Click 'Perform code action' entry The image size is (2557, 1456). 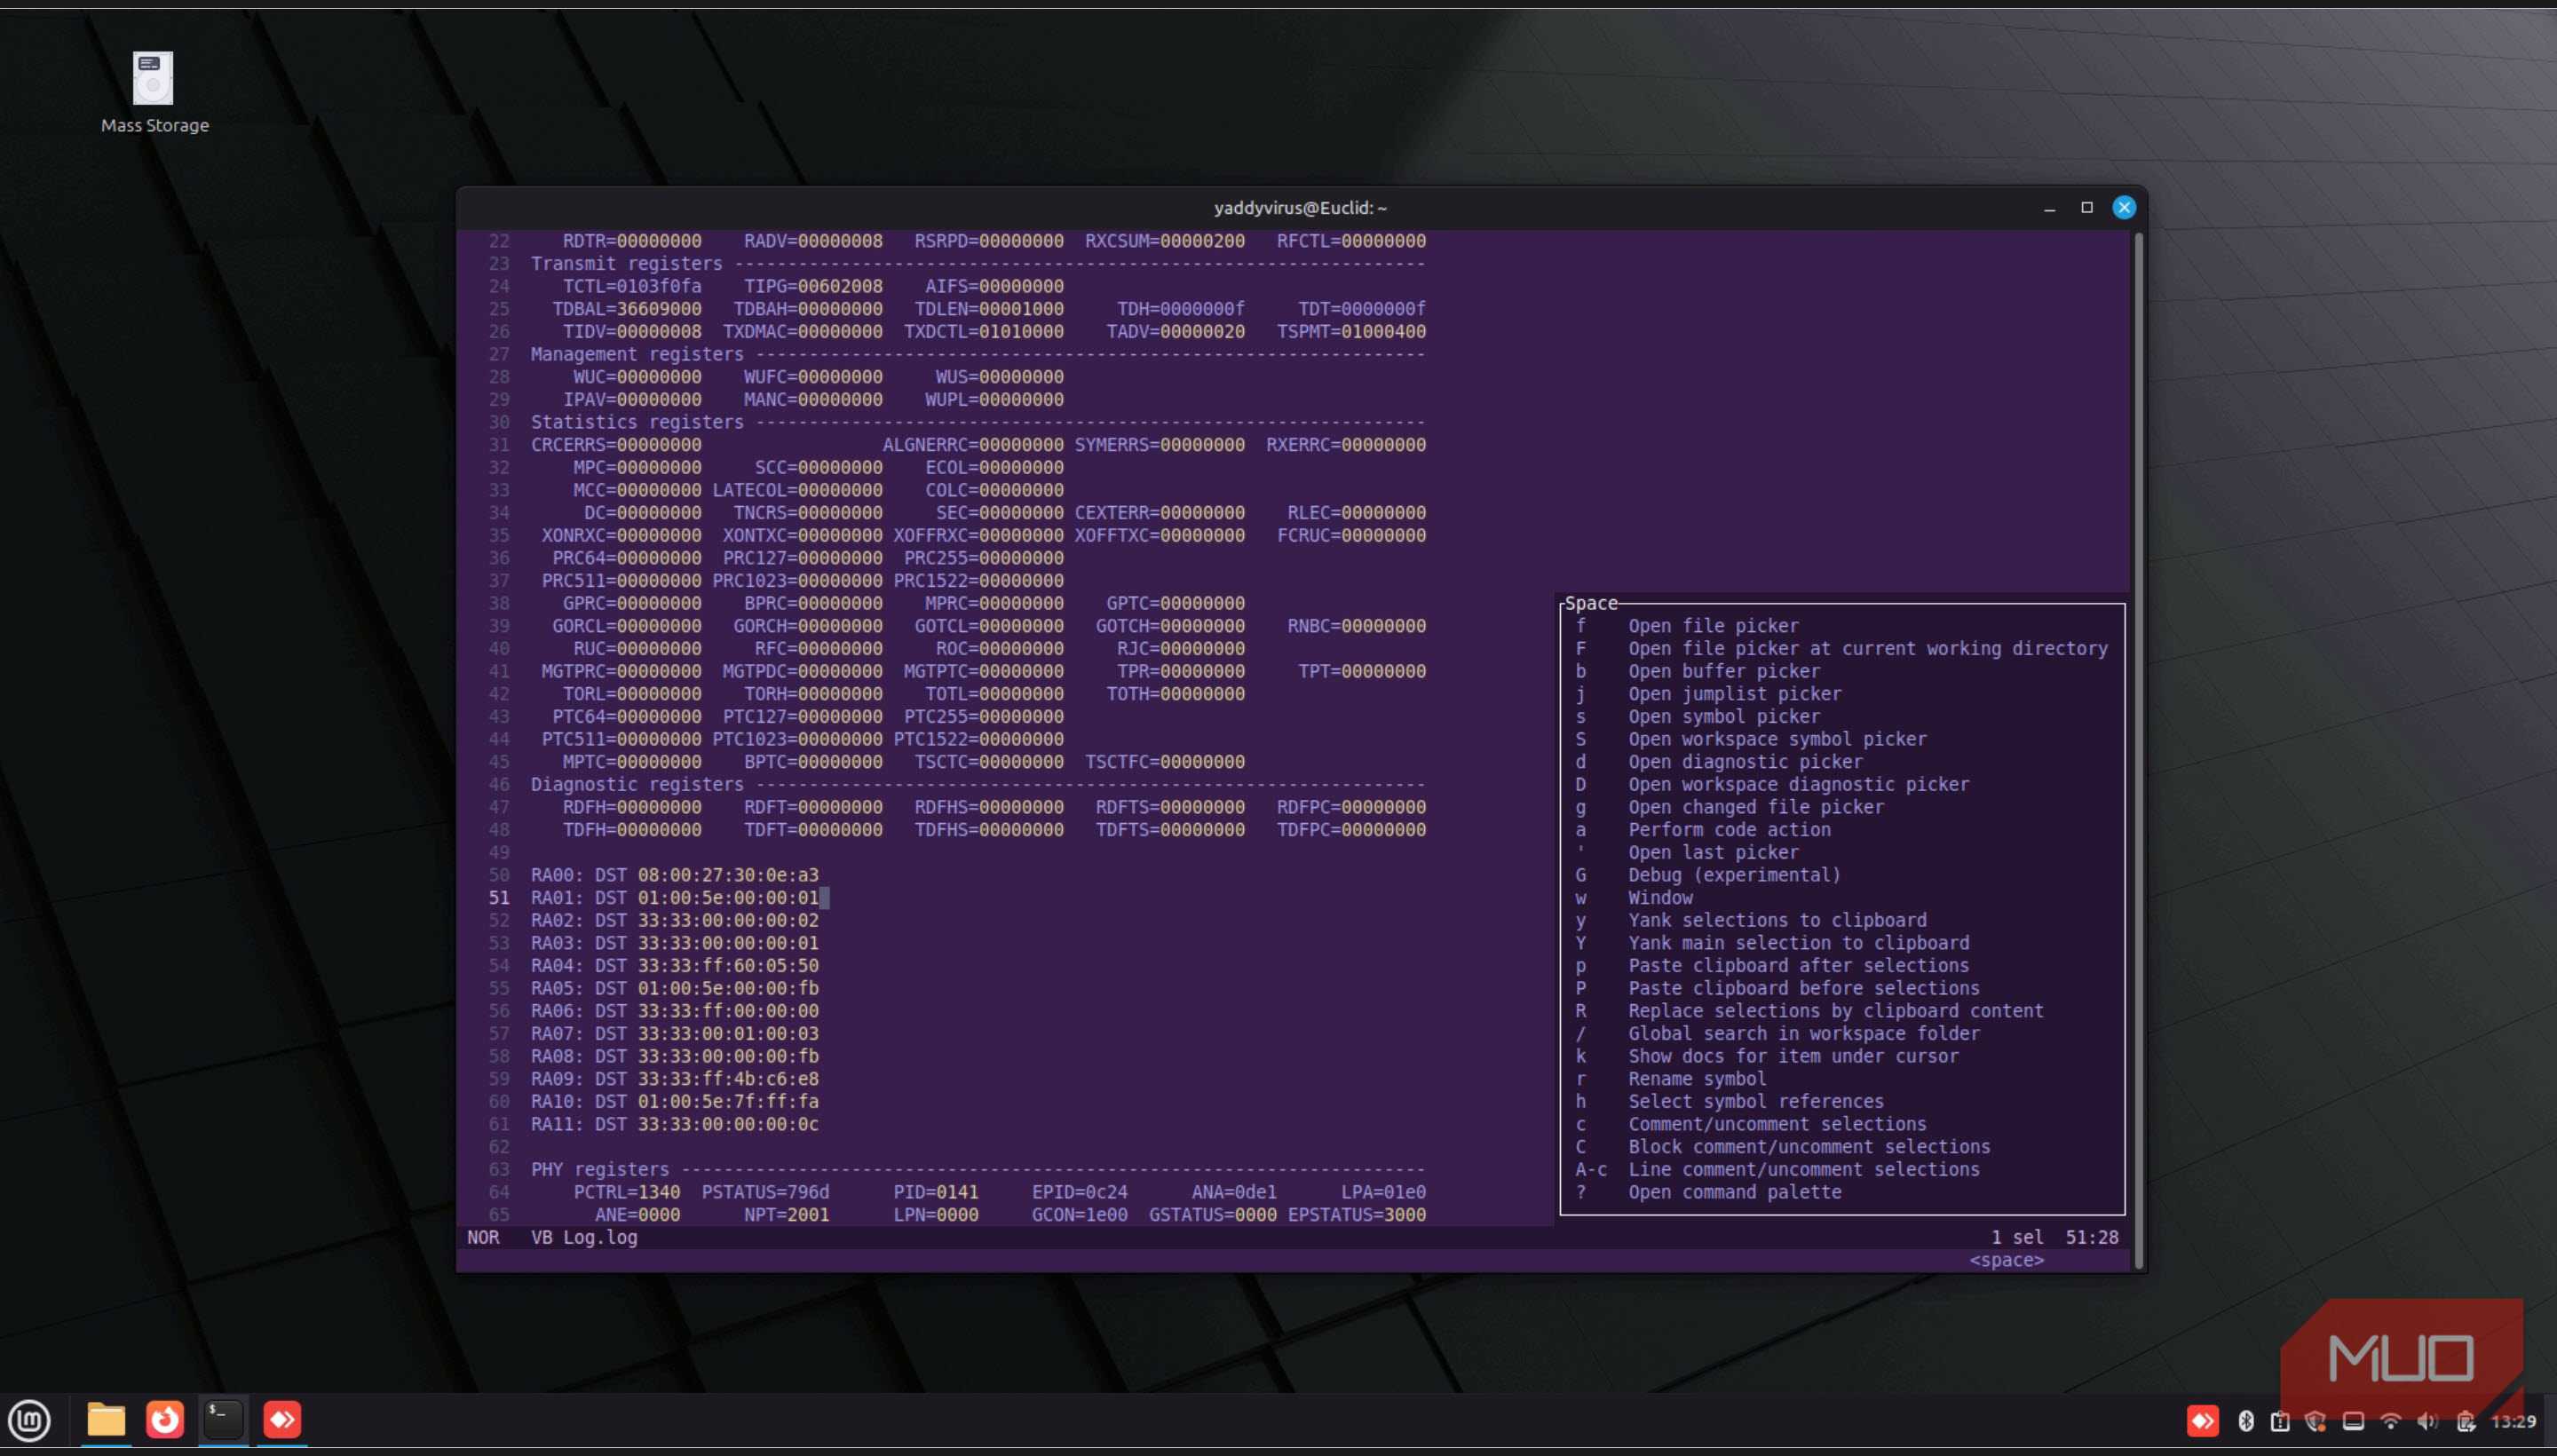[1729, 830]
